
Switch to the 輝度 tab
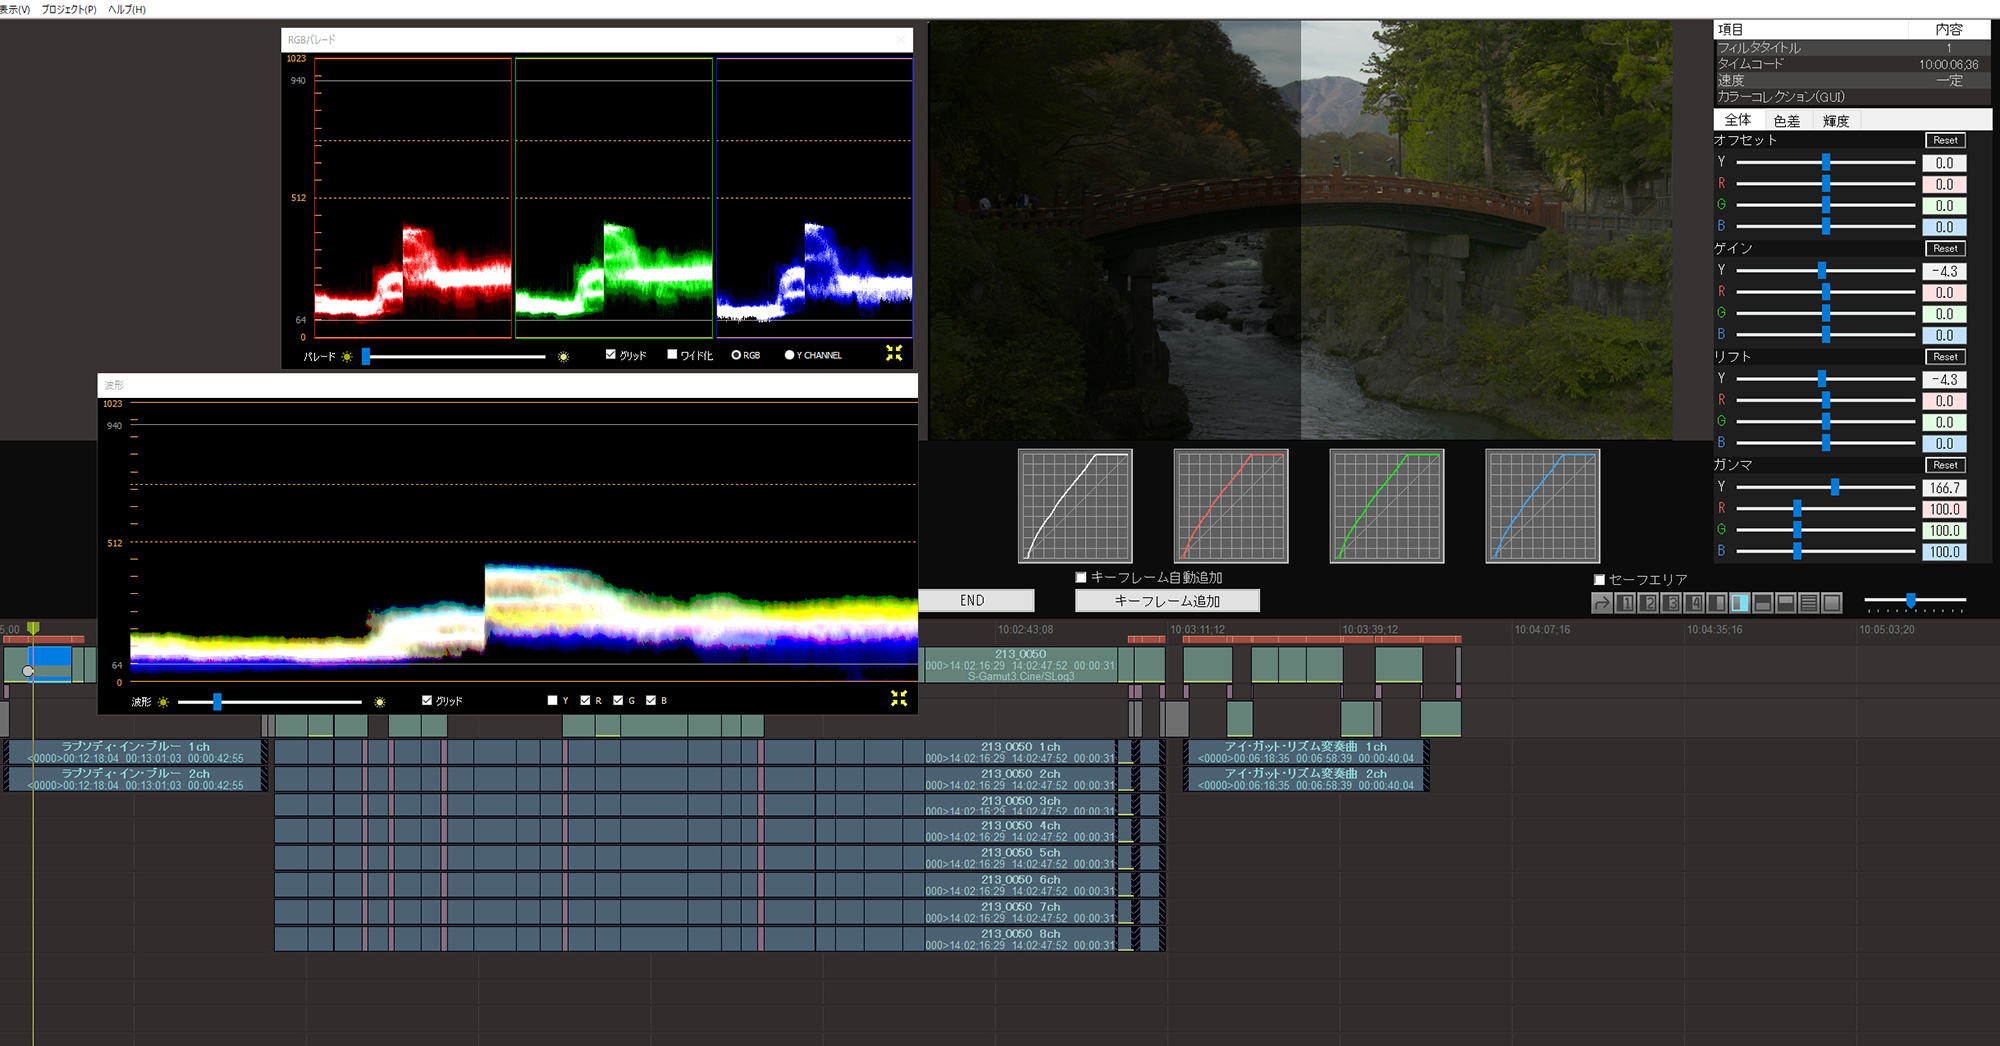click(1836, 121)
